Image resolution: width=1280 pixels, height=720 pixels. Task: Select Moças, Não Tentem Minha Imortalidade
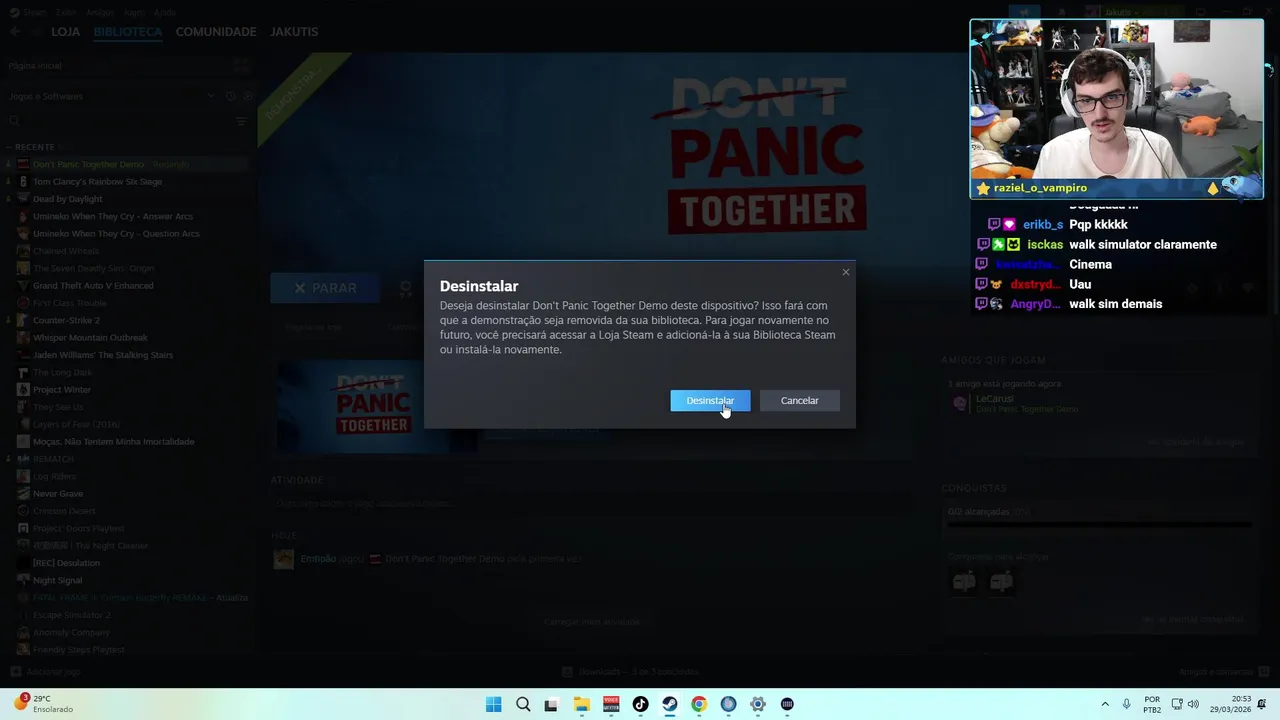click(113, 442)
